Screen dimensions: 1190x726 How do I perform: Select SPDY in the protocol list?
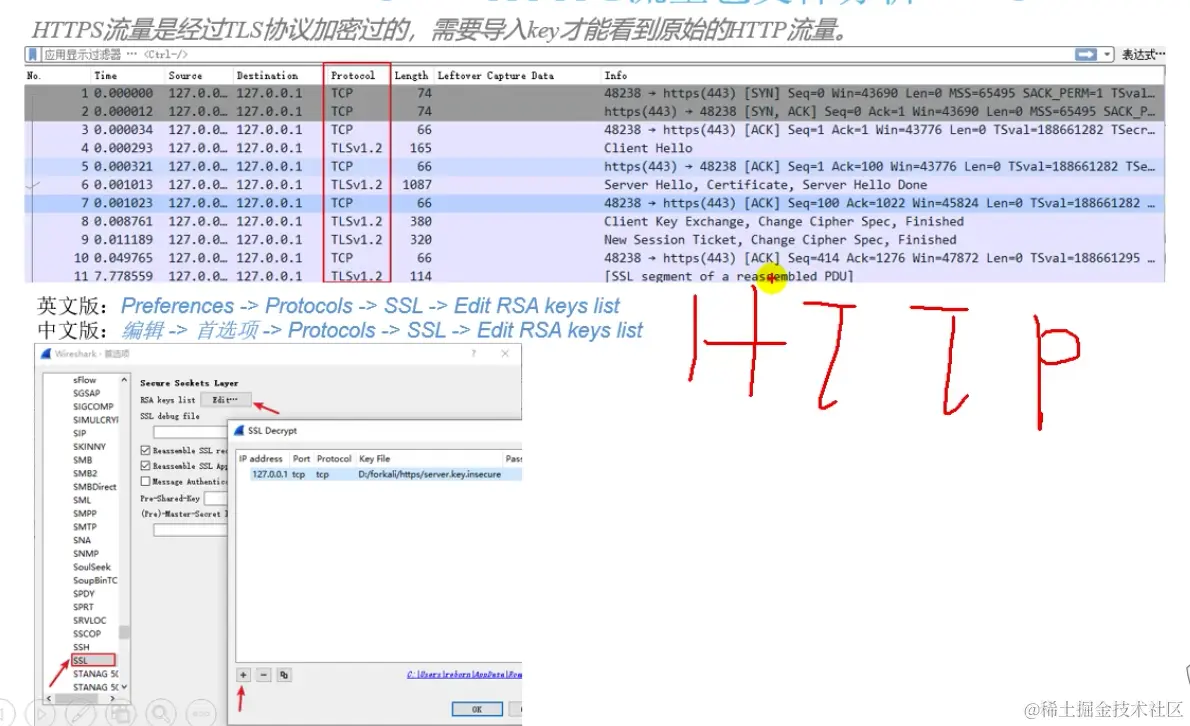point(83,593)
